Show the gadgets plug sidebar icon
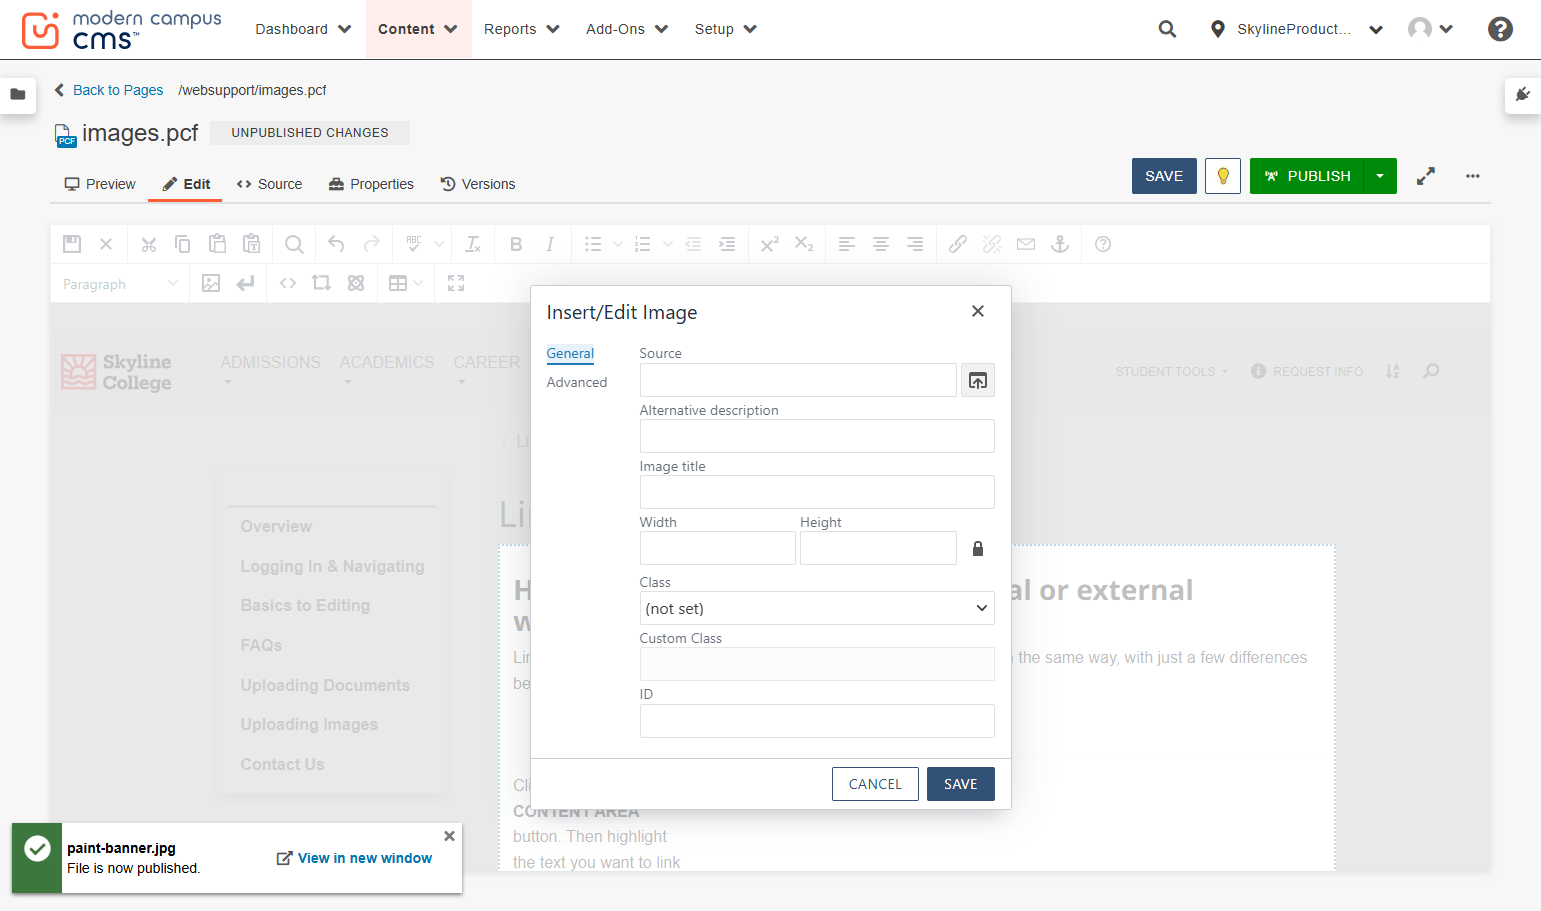The width and height of the screenshot is (1541, 911). pyautogui.click(x=1523, y=95)
